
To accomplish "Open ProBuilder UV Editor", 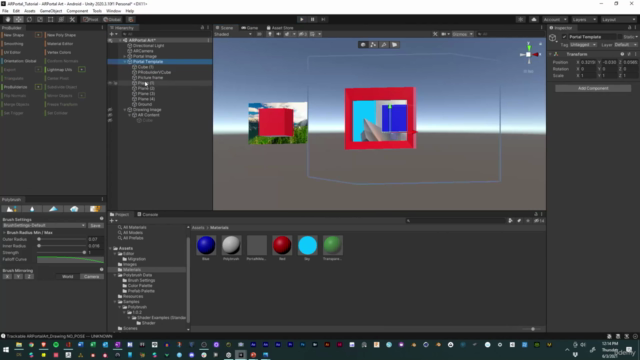I will (12, 52).
